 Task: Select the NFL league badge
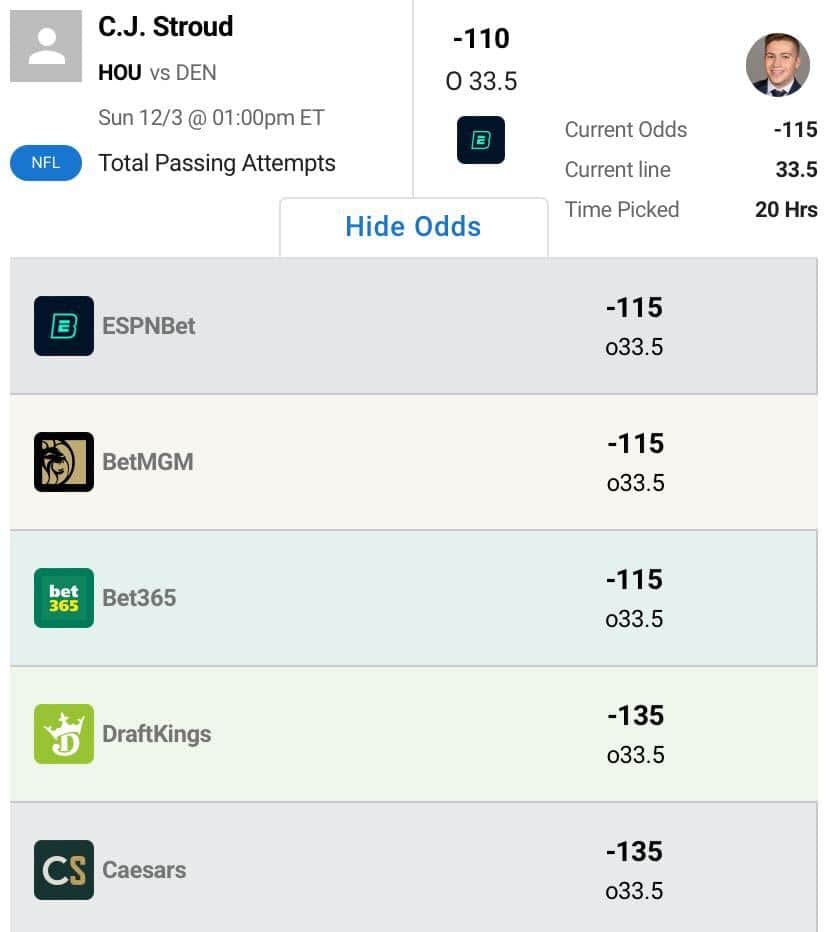(46, 163)
